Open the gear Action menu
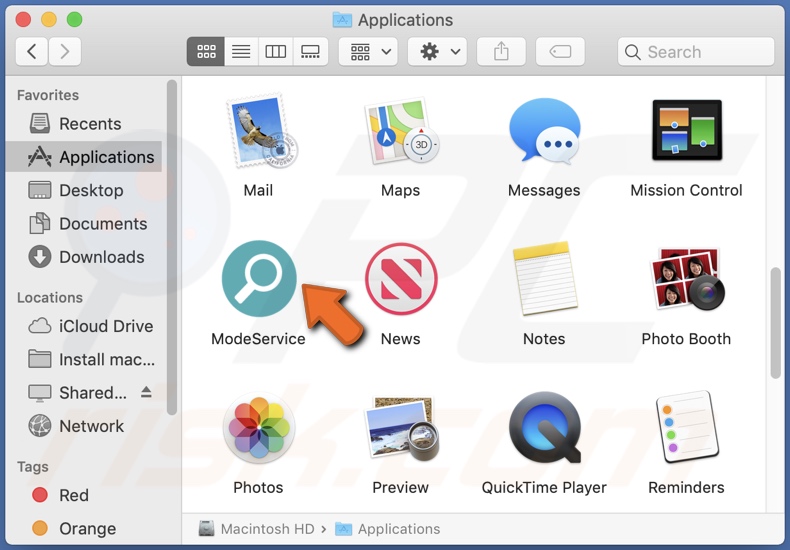The height and width of the screenshot is (550, 790). (x=437, y=51)
